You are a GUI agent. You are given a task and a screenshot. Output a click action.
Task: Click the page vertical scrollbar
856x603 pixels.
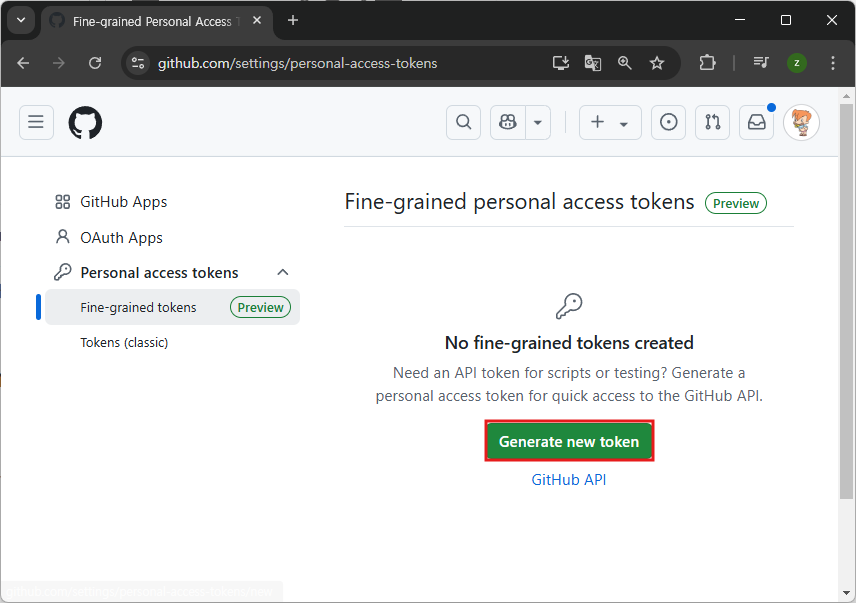846,301
